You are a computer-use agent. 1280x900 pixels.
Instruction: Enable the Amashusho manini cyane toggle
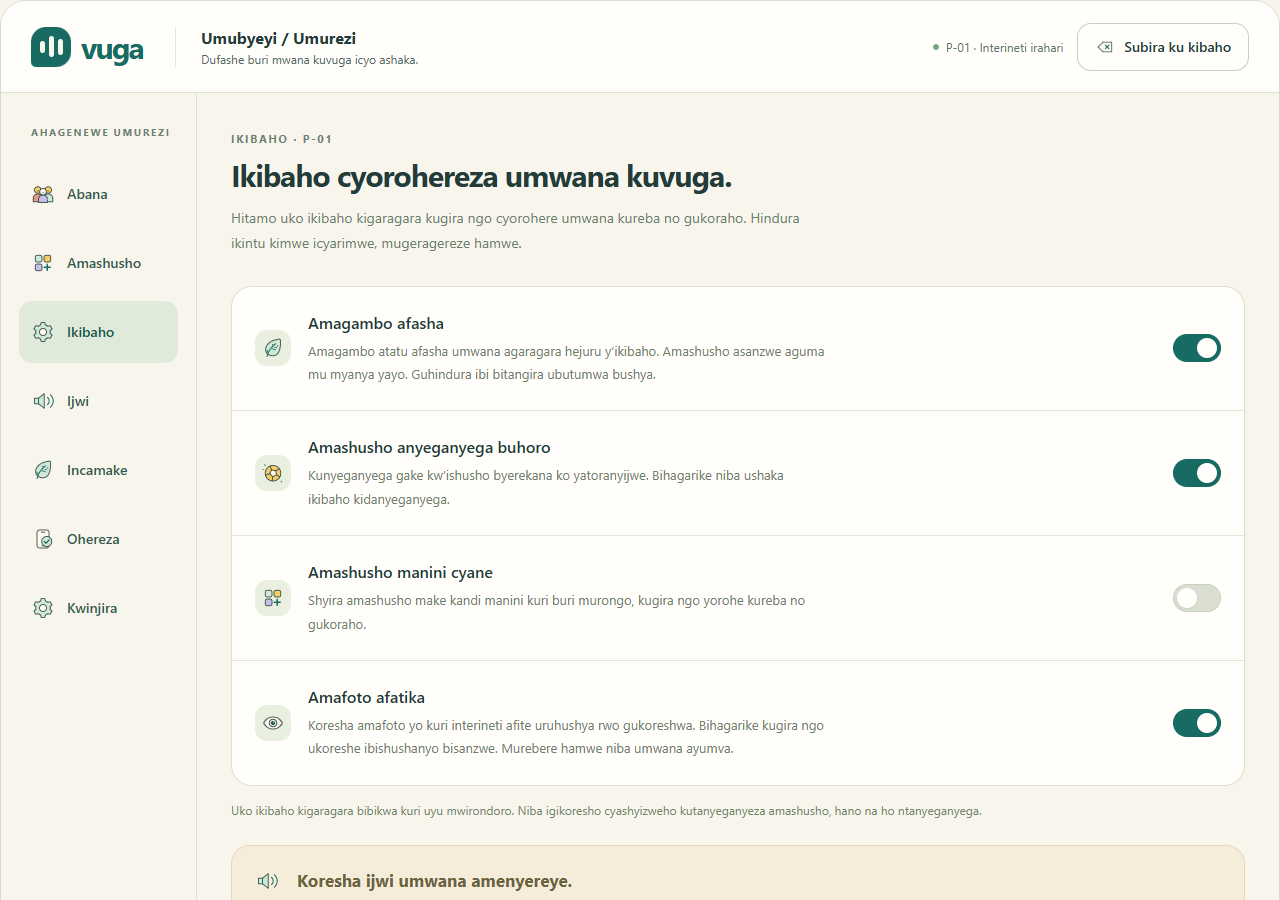click(x=1197, y=598)
